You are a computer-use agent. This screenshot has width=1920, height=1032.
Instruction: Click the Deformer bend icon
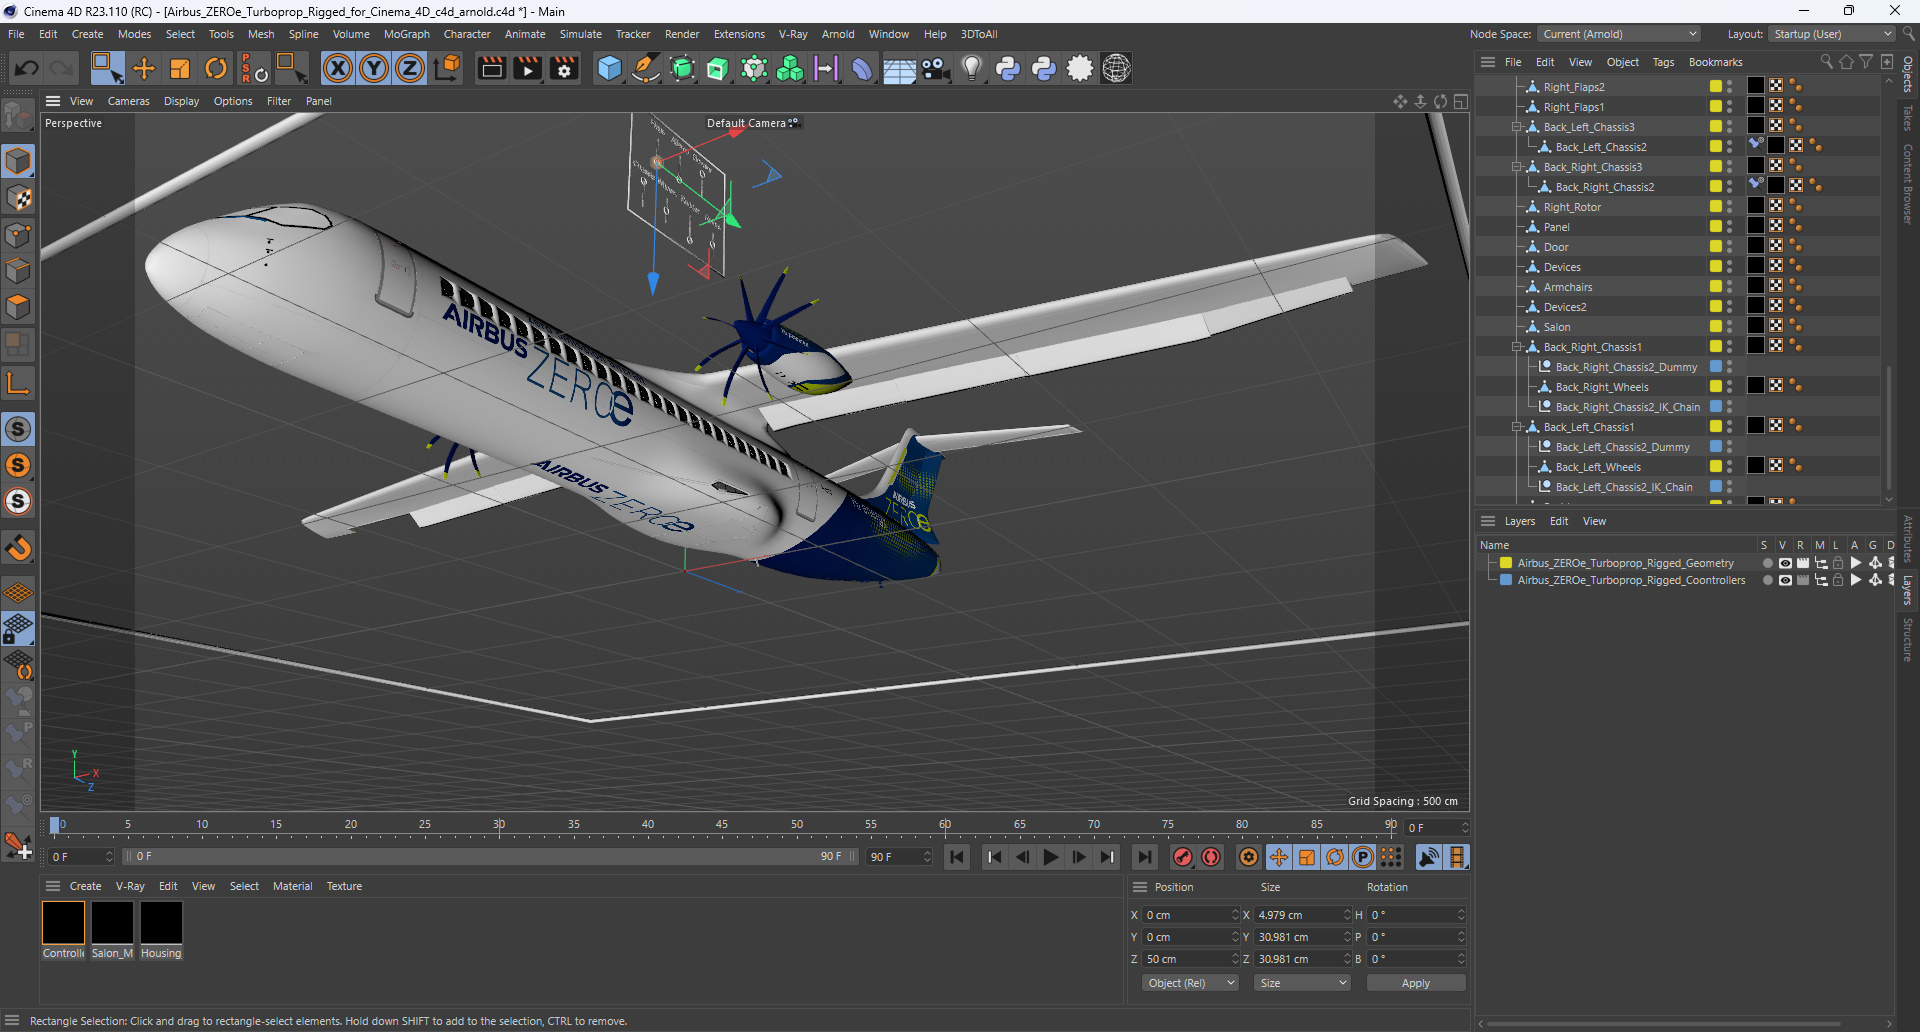tap(862, 68)
